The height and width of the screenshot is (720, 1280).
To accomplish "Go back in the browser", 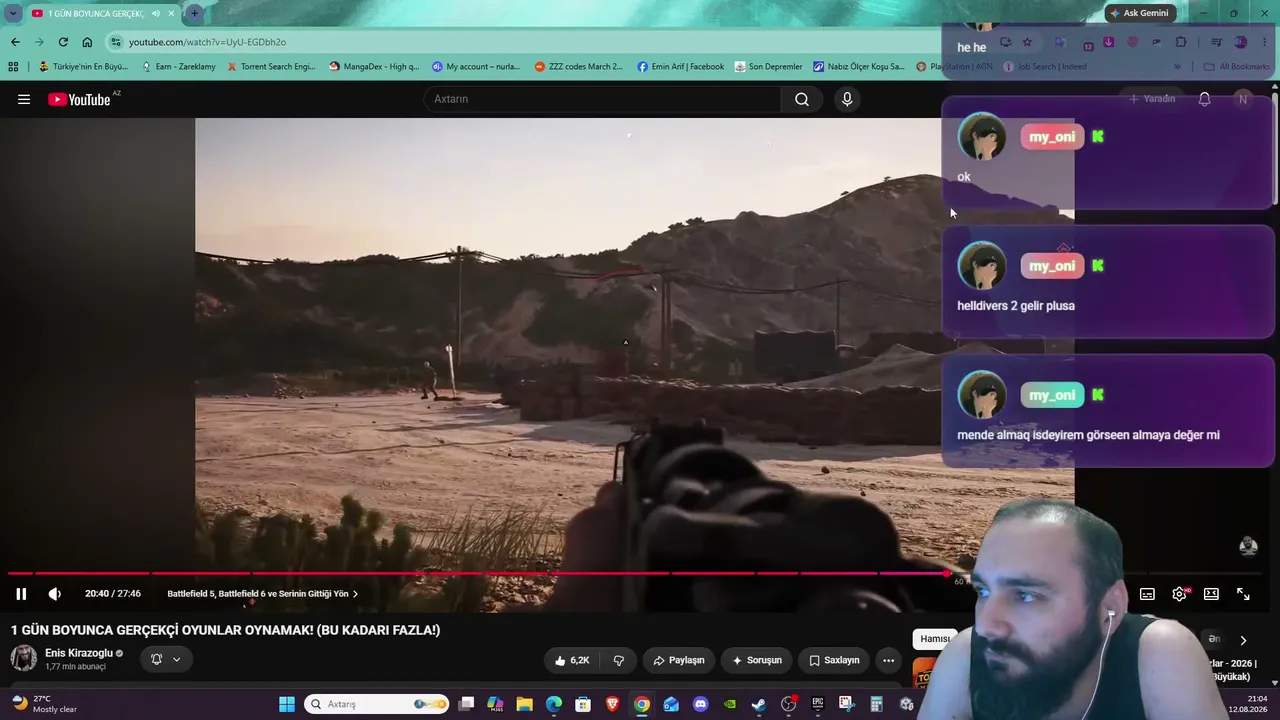I will point(15,42).
